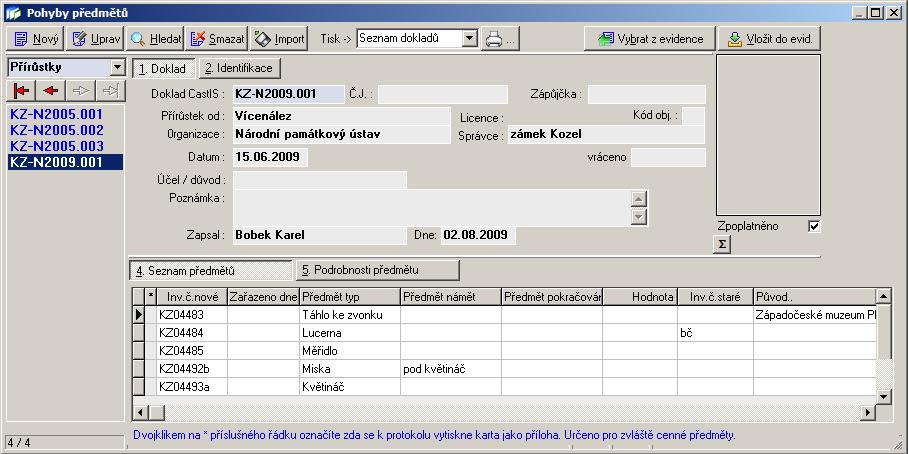Go to last record arrow
The width and height of the screenshot is (908, 454).
[110, 91]
